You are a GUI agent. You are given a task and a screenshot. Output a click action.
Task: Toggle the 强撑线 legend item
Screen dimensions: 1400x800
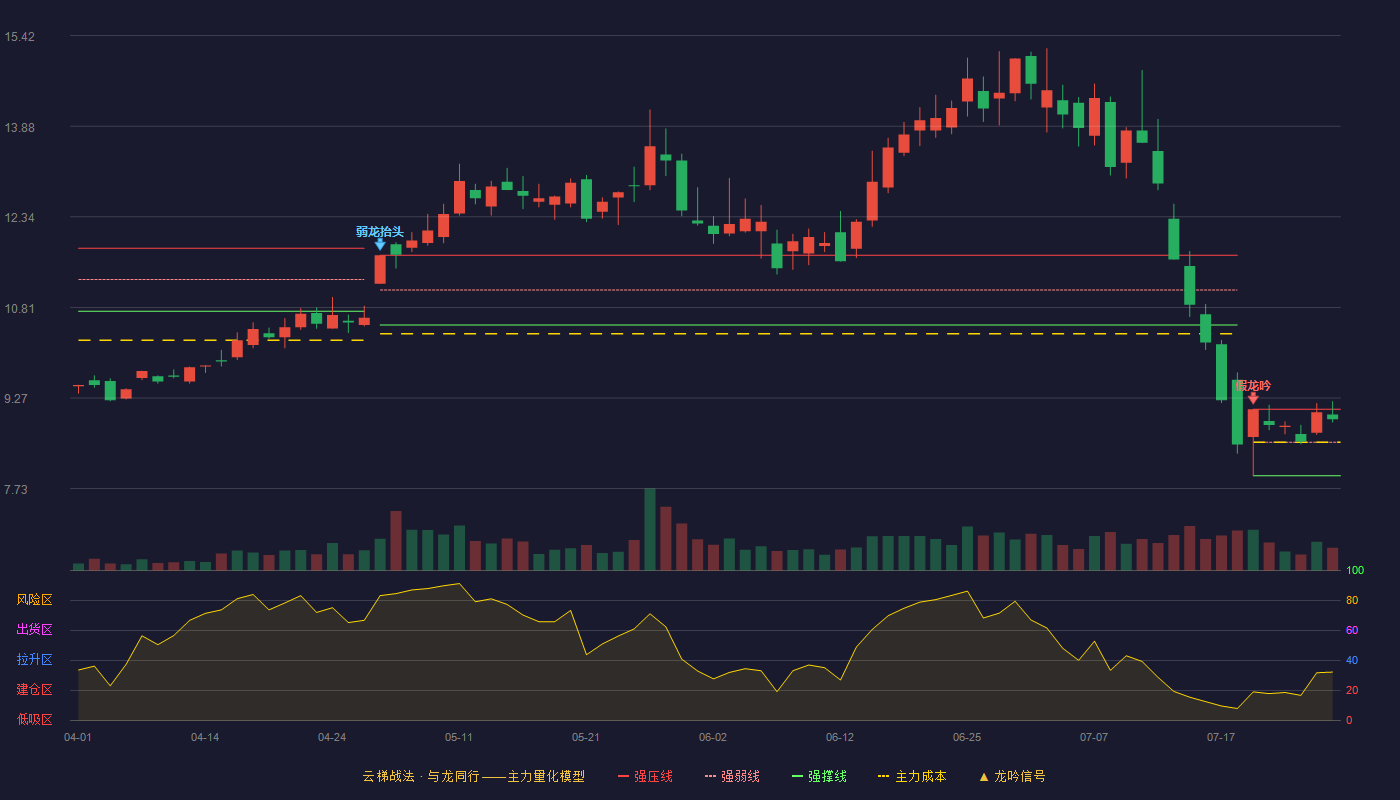[x=819, y=776]
